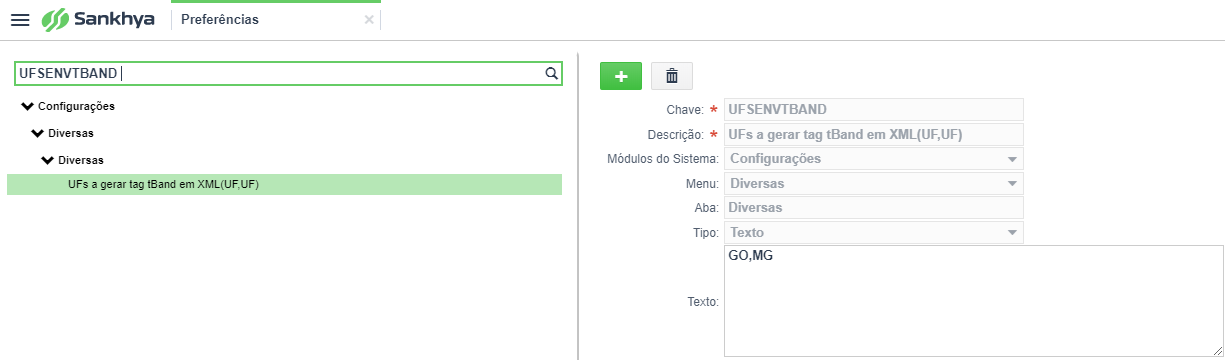This screenshot has height=360, width=1225.
Task: Open the Módulos do Sistema dropdown
Action: pos(874,159)
